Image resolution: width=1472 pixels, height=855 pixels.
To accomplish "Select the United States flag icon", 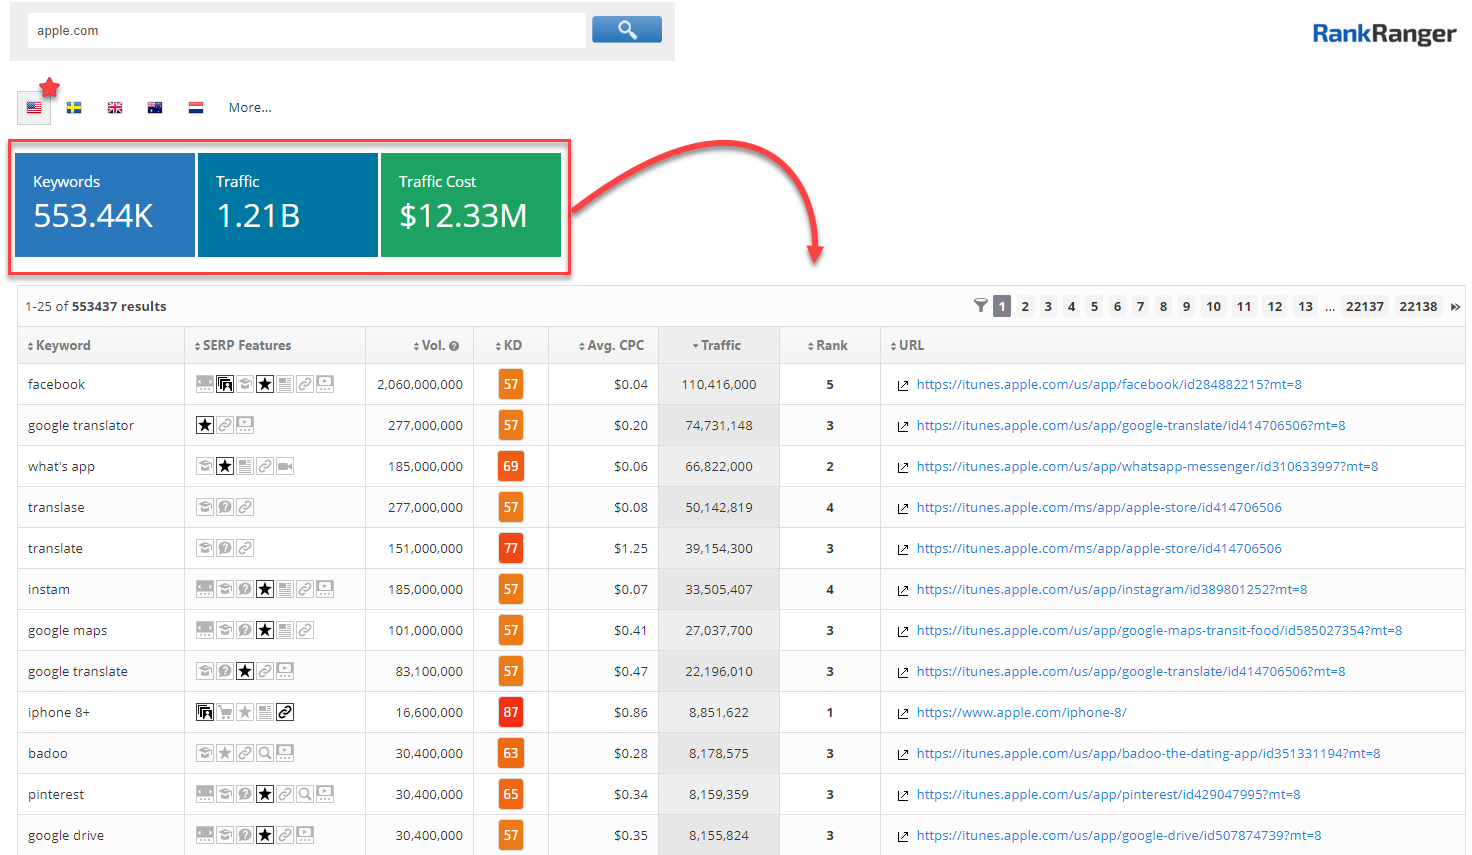I will (34, 108).
